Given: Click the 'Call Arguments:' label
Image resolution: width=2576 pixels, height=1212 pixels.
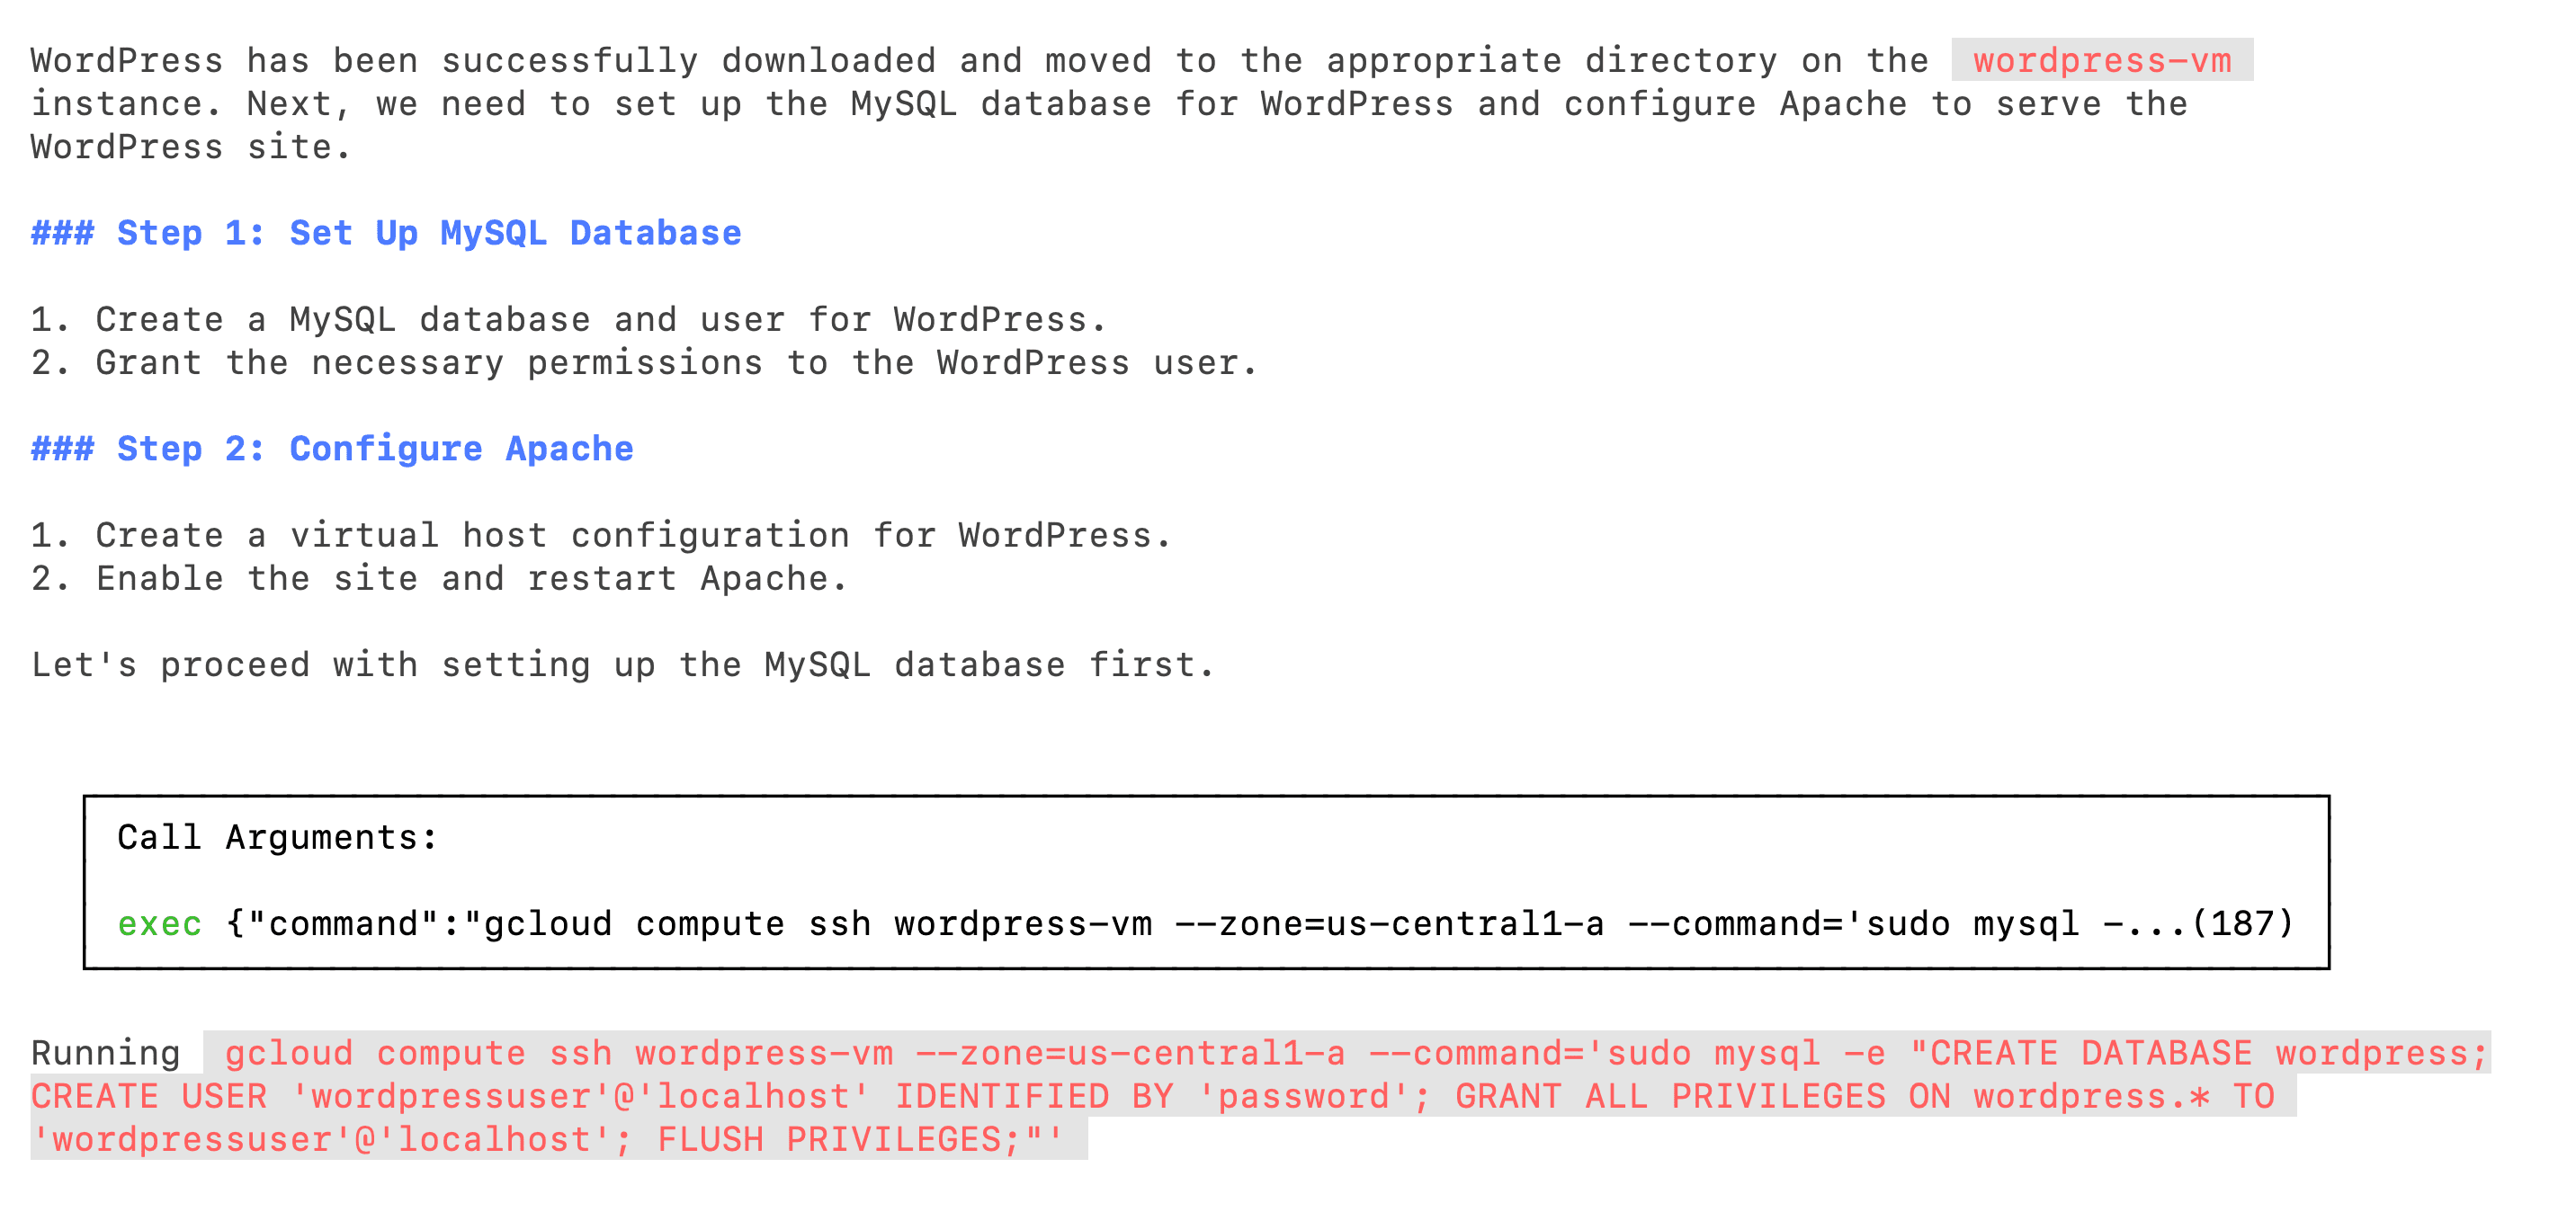Looking at the screenshot, I should coord(277,837).
